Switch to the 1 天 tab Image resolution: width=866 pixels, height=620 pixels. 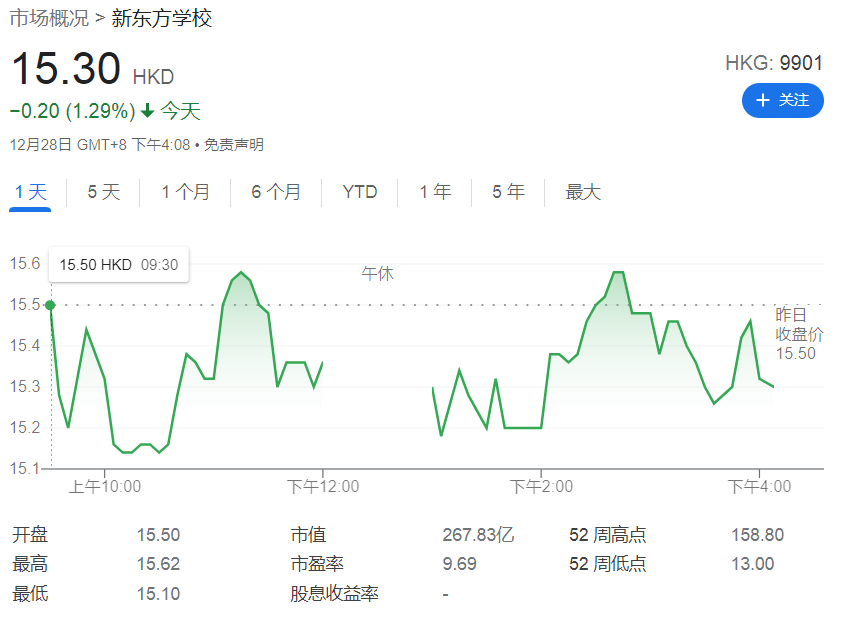click(x=30, y=192)
